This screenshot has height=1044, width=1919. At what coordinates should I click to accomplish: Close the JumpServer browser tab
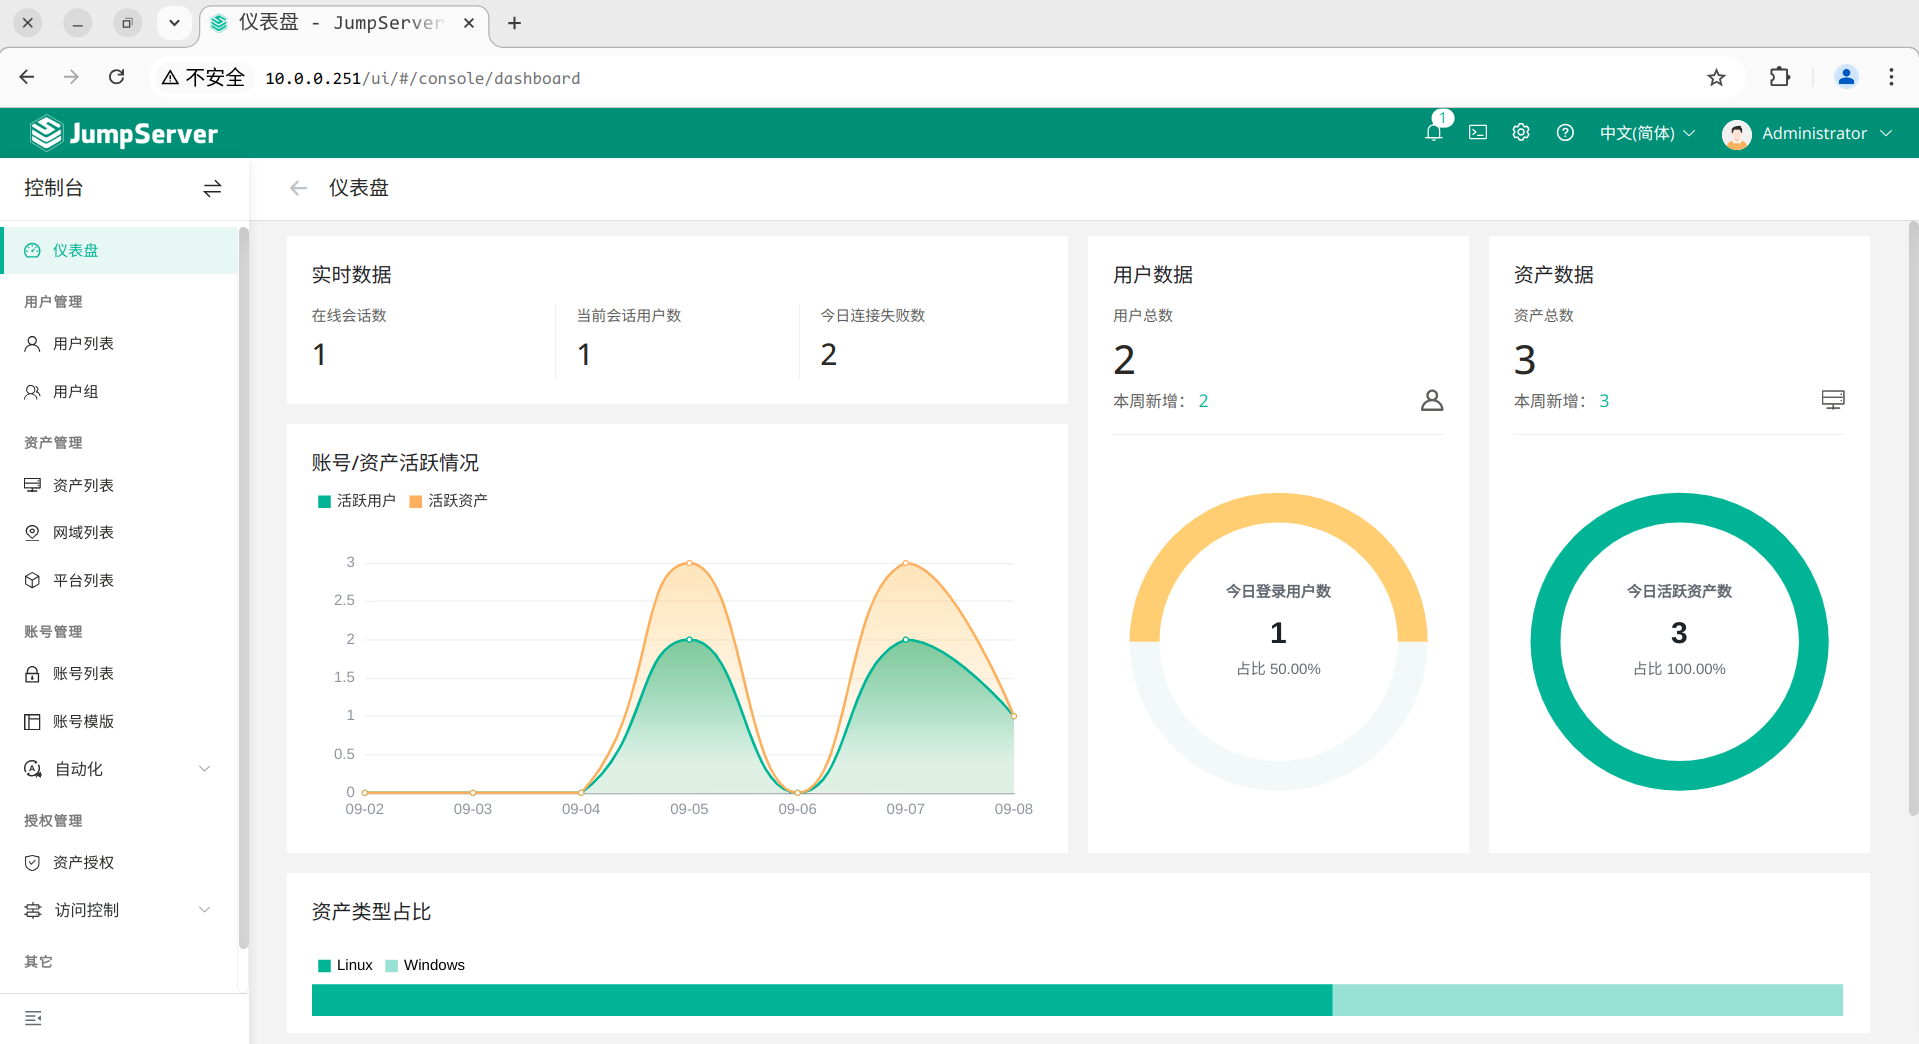pyautogui.click(x=468, y=23)
